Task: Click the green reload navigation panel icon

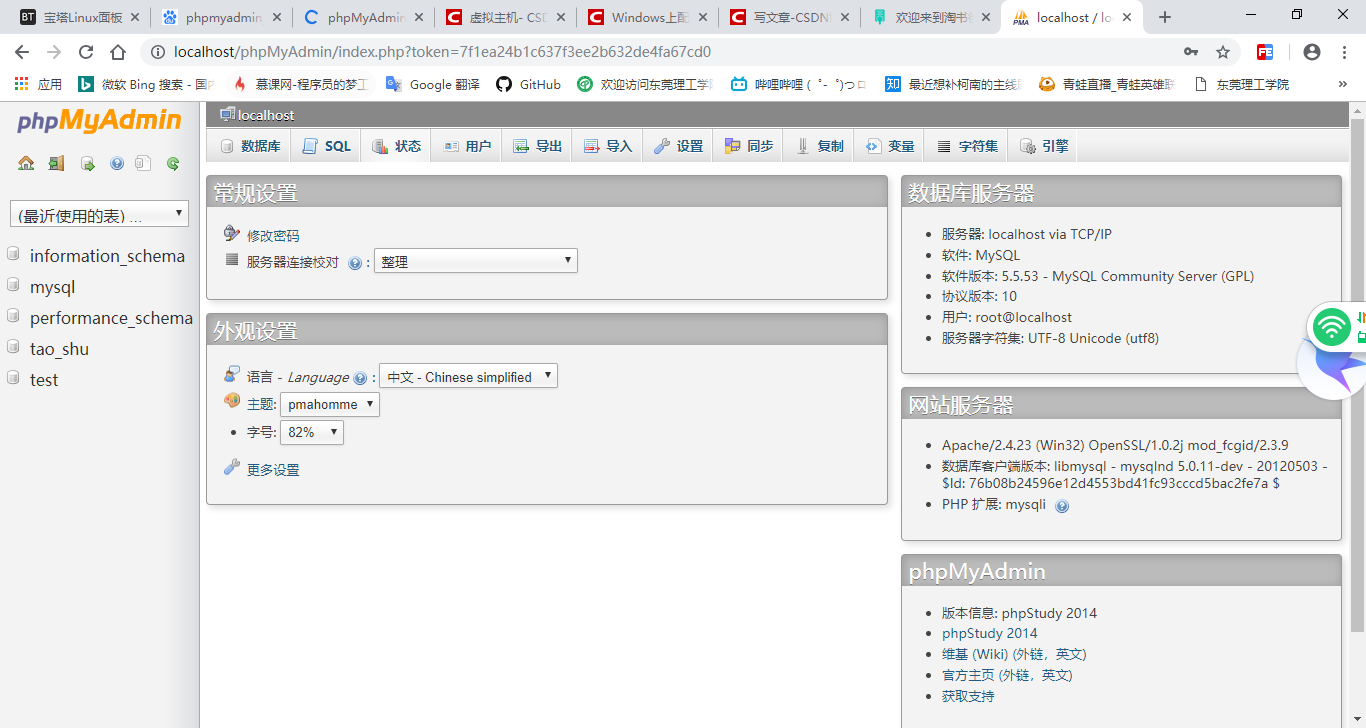Action: pyautogui.click(x=173, y=163)
